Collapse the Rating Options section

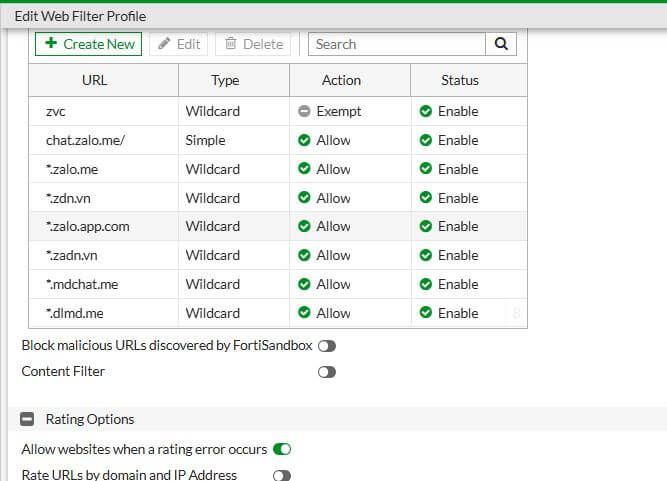[x=27, y=419]
